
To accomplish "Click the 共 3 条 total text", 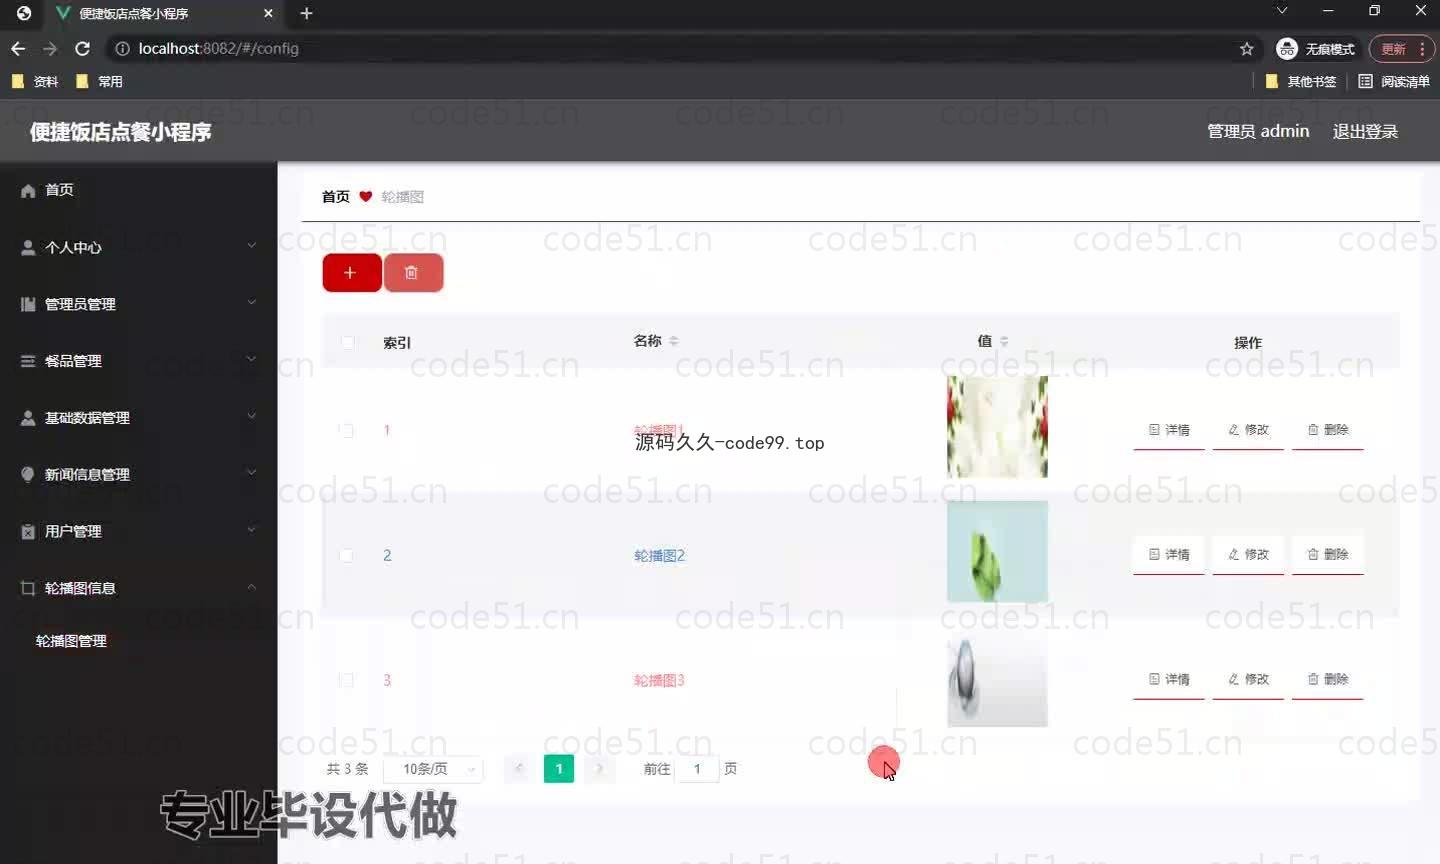I will pos(348,769).
